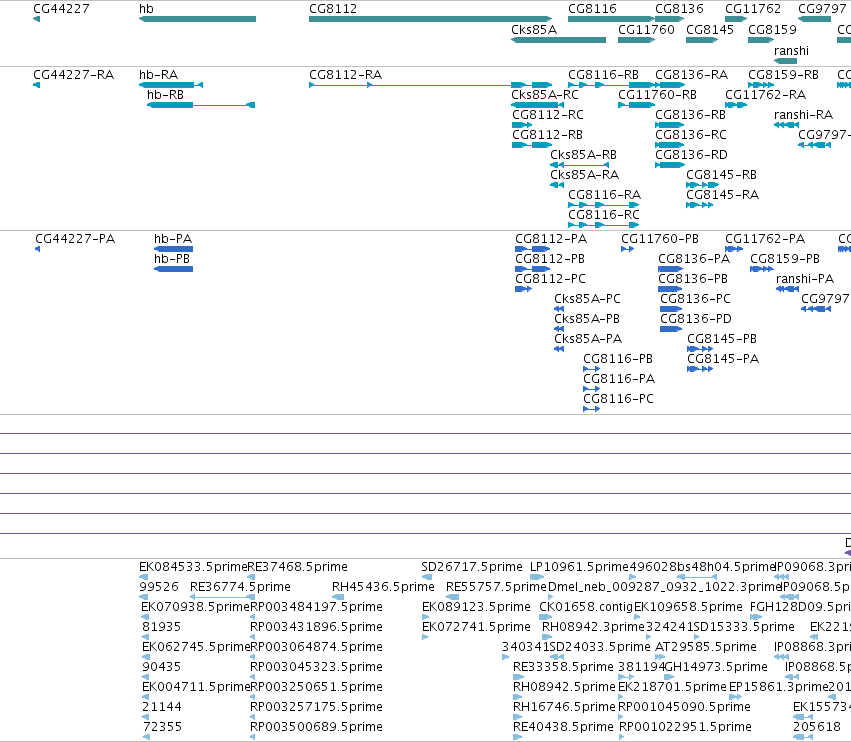Select EST label RH08942.3prime
The image size is (851, 742).
click(593, 627)
